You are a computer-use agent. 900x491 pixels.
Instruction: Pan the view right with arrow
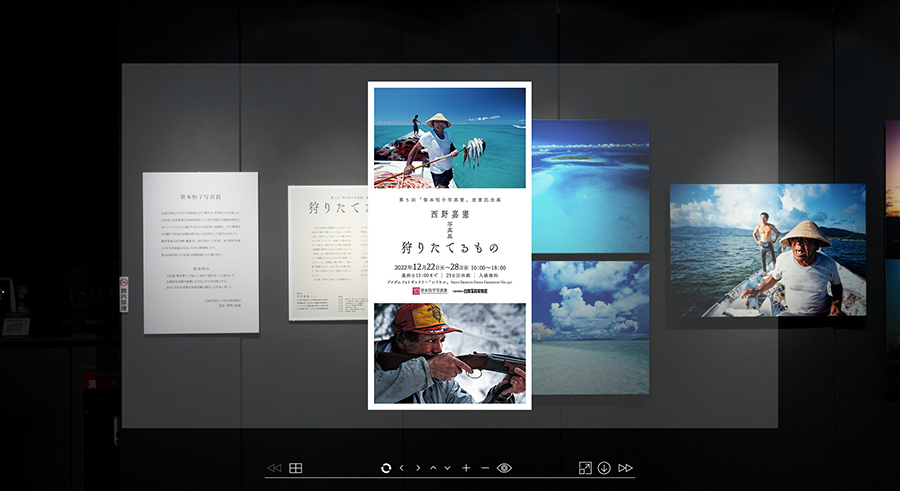coord(418,468)
